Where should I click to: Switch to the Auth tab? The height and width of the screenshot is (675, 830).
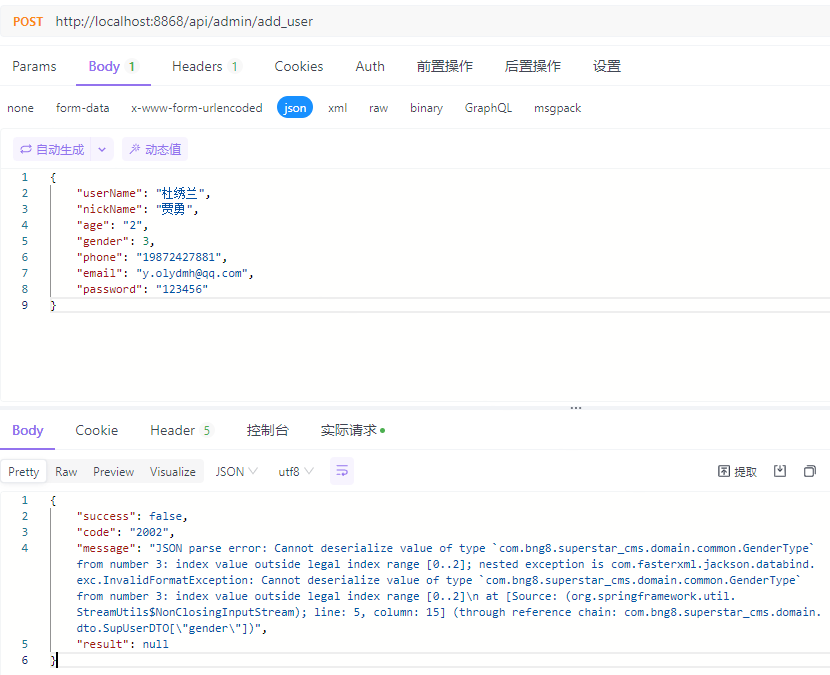click(370, 66)
